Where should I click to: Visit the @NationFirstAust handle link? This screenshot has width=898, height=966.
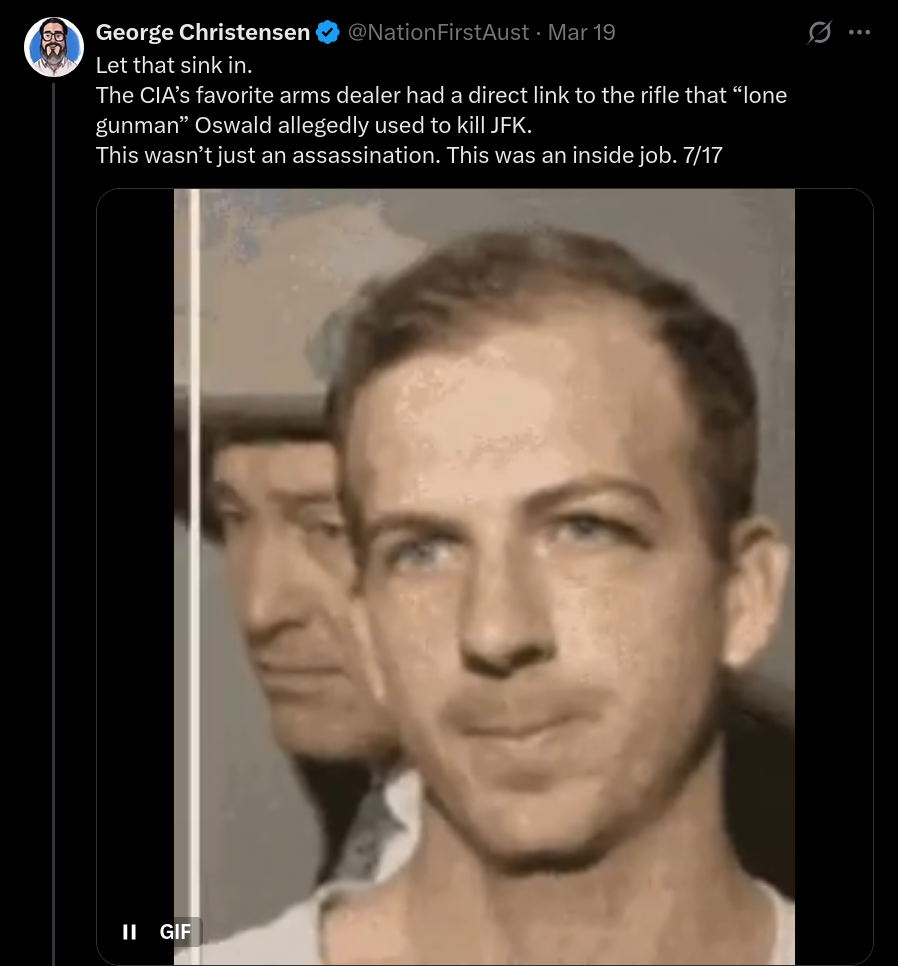pos(438,32)
